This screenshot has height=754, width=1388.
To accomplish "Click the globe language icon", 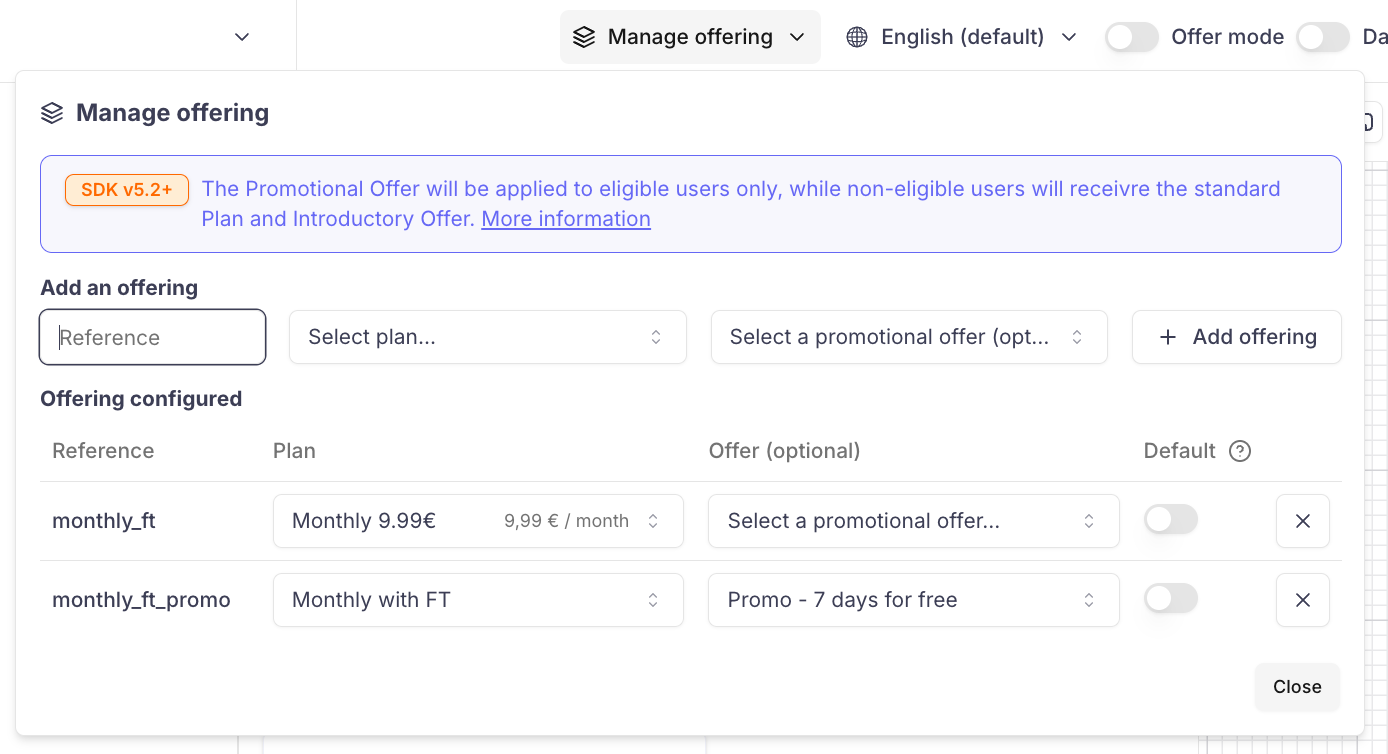I will click(857, 37).
